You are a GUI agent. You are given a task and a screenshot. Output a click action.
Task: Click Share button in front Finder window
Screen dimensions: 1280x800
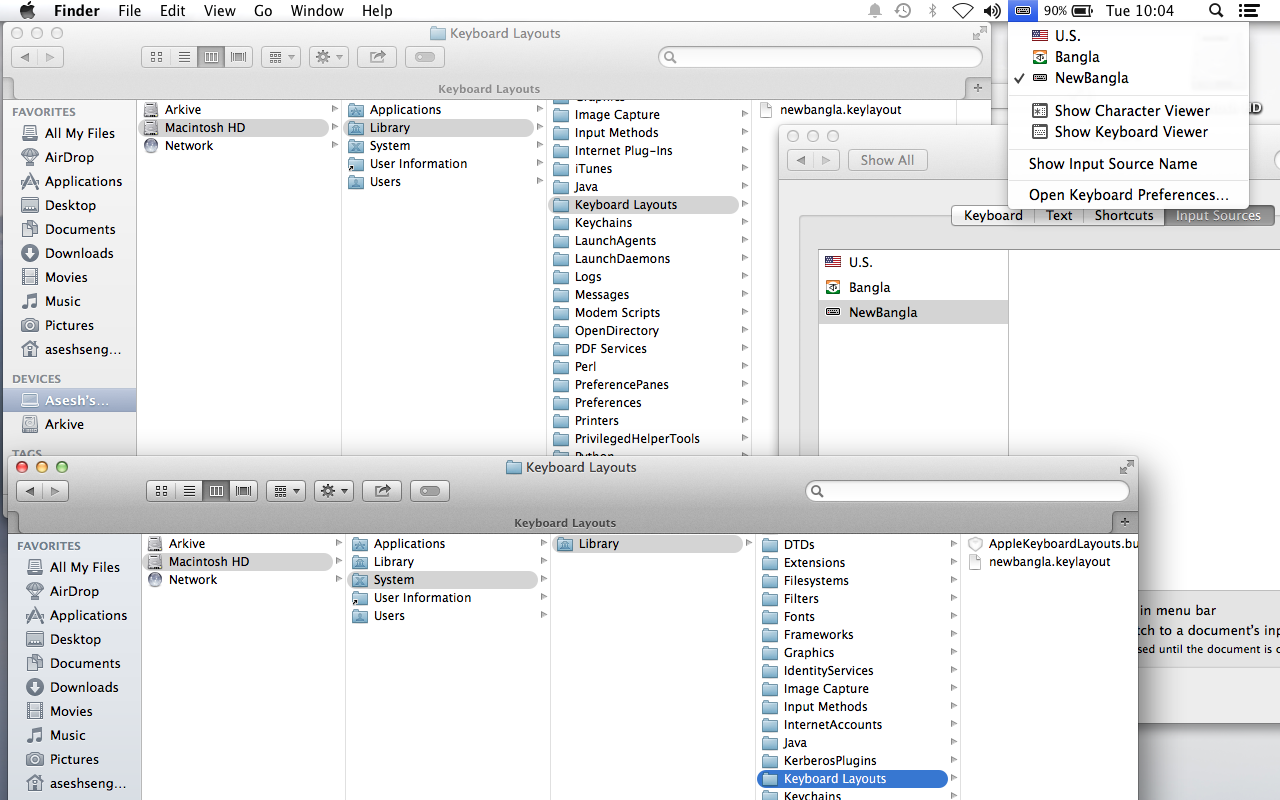(381, 491)
